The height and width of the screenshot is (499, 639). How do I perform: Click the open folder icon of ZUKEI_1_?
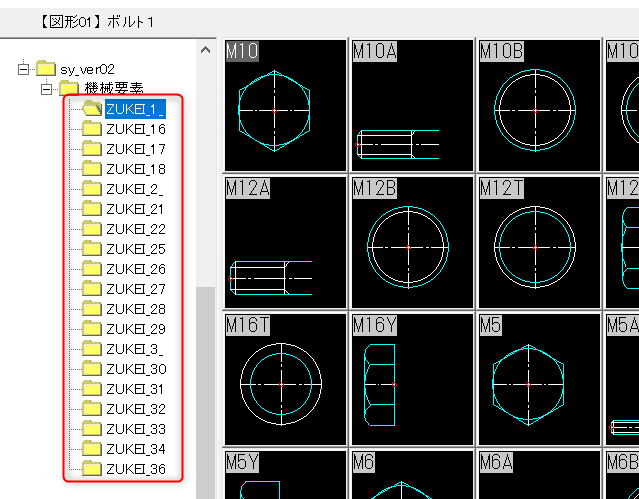(x=92, y=108)
